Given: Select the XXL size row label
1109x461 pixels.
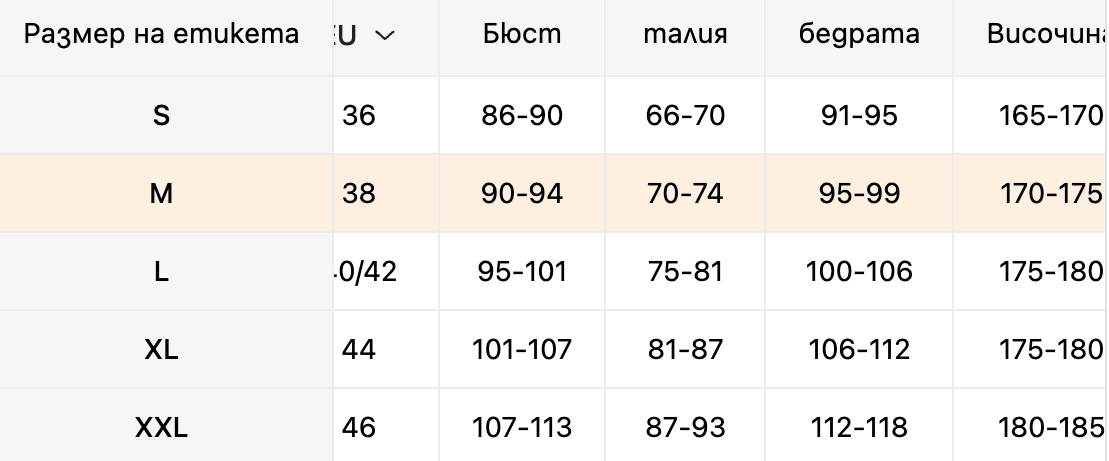Looking at the screenshot, I should 161,427.
